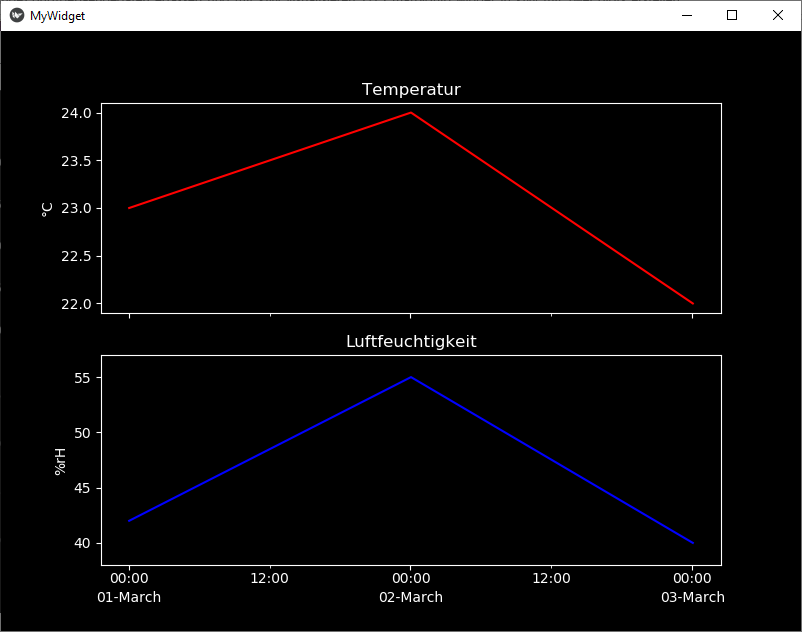Viewport: 802px width, 632px height.
Task: Click the Luftfeuchtigkeit chart title
Action: coord(411,341)
